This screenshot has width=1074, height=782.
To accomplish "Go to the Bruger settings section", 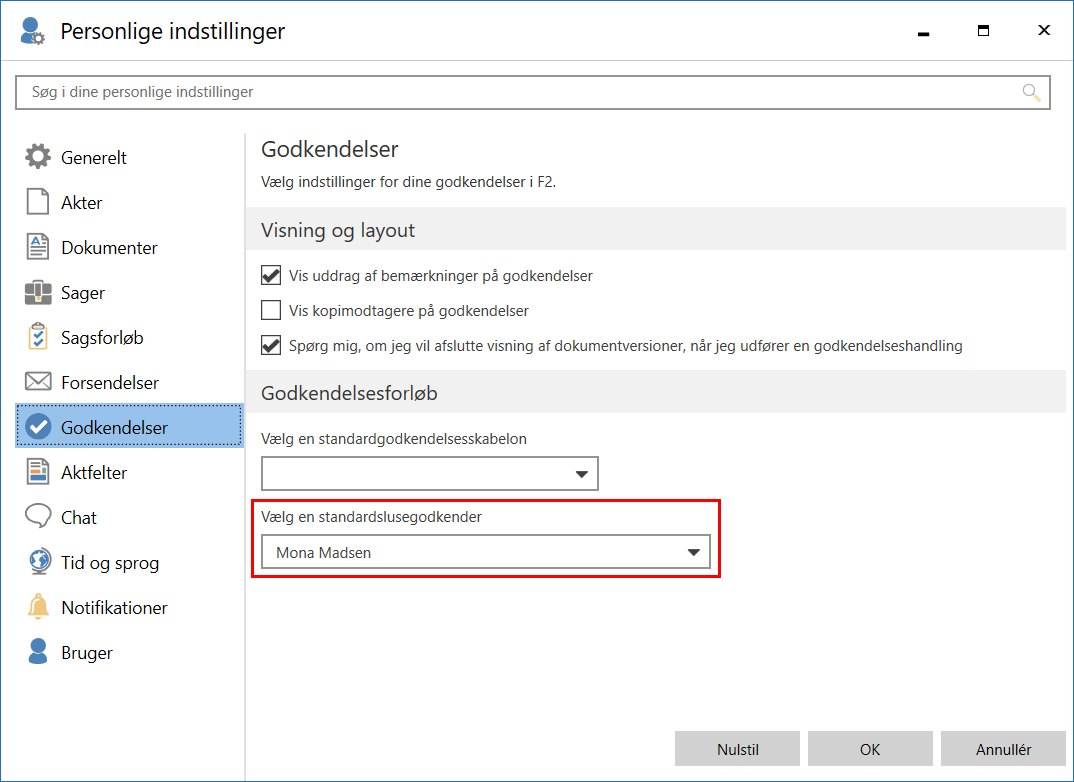I will pos(87,652).
